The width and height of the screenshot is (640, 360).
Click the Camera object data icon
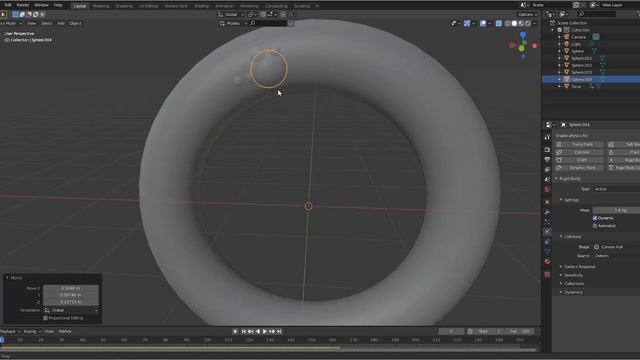(596, 37)
